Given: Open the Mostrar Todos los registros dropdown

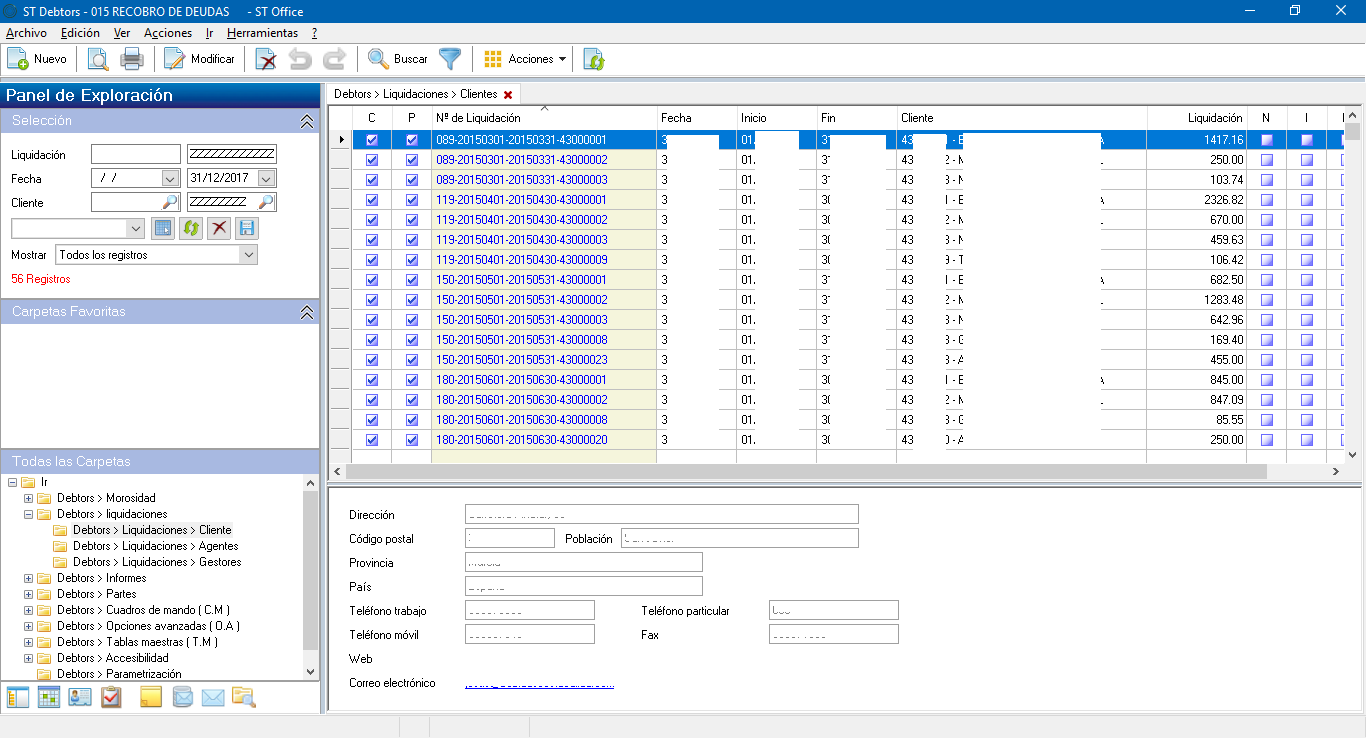Looking at the screenshot, I should (x=157, y=255).
